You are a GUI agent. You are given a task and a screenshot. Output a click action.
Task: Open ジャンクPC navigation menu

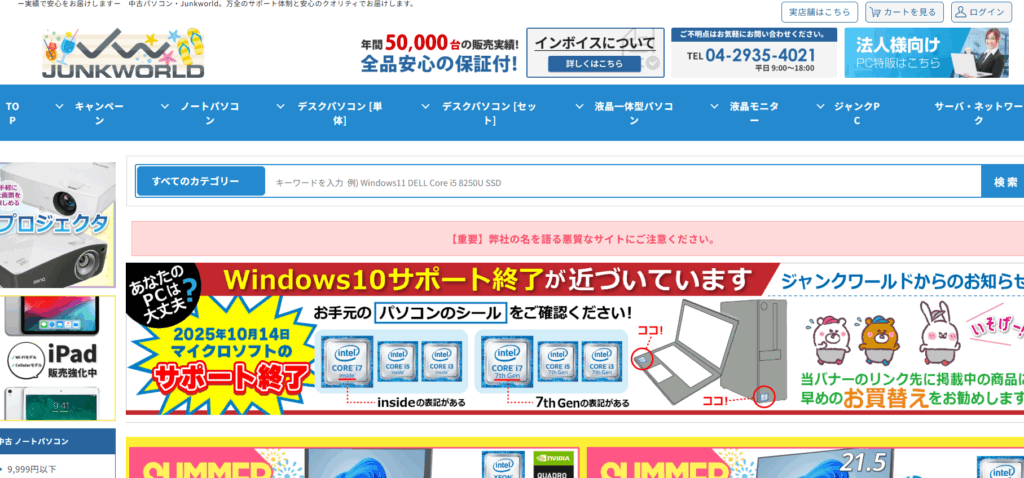click(857, 113)
